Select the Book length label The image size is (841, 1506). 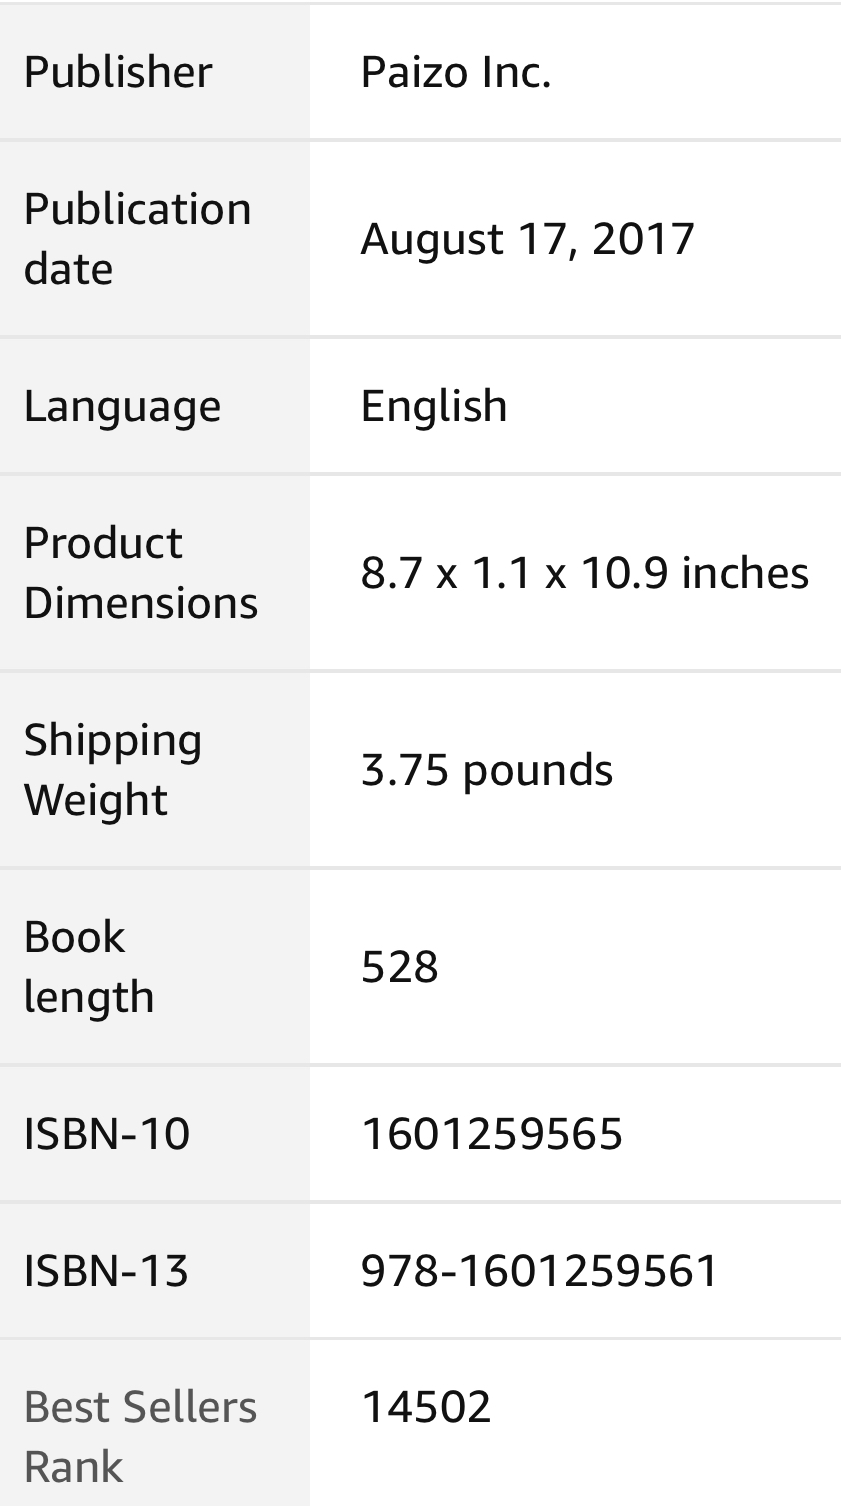point(89,967)
